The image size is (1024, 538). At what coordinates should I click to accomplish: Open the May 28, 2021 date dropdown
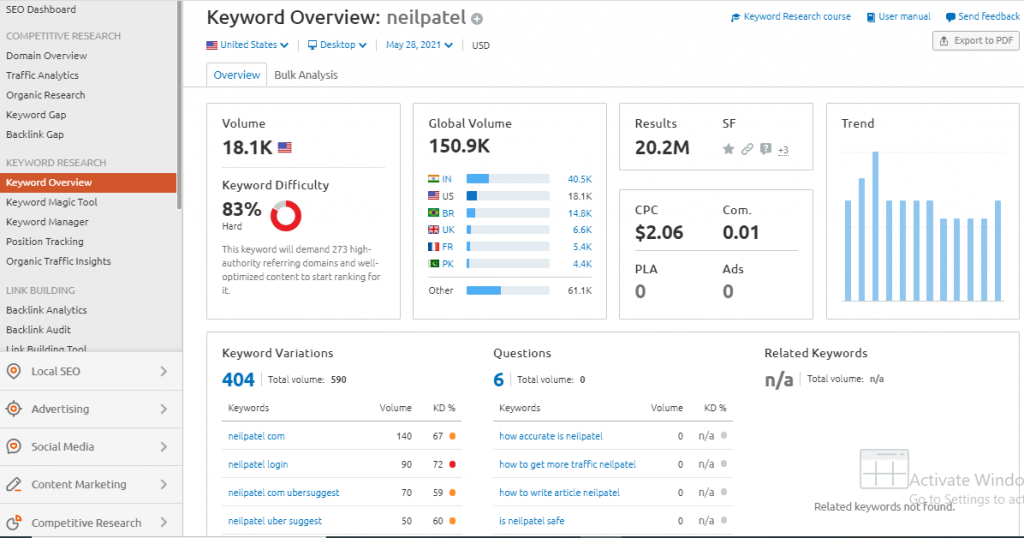coord(419,45)
